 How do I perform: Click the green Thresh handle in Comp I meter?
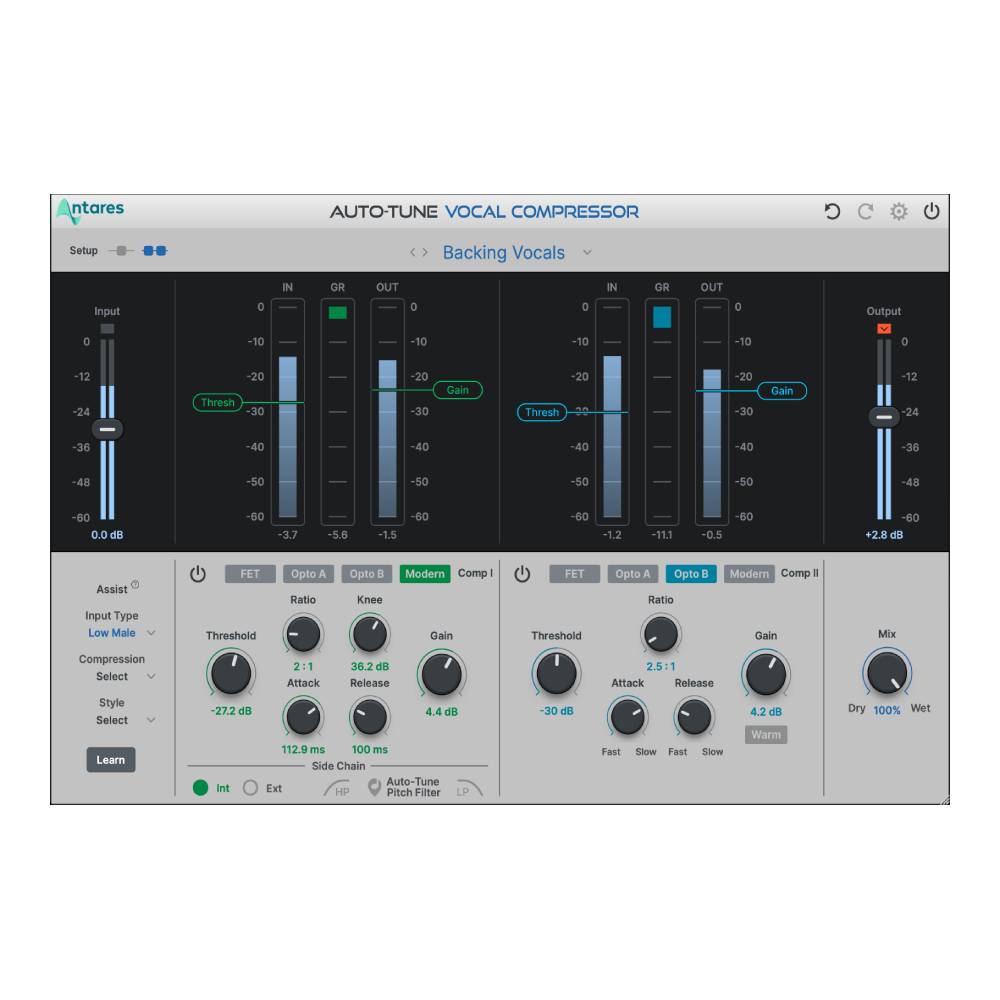pyautogui.click(x=217, y=402)
